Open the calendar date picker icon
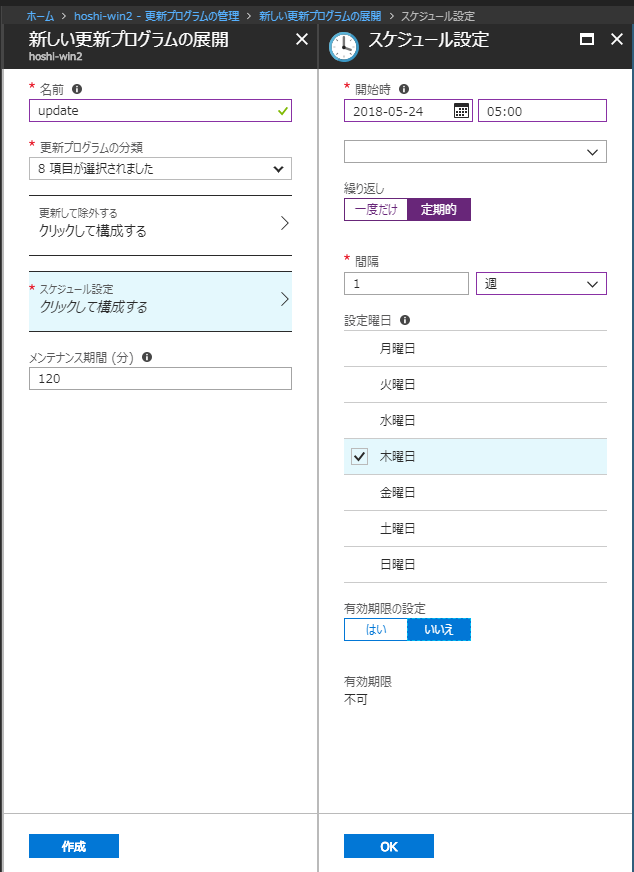Image resolution: width=634 pixels, height=872 pixels. tap(461, 111)
